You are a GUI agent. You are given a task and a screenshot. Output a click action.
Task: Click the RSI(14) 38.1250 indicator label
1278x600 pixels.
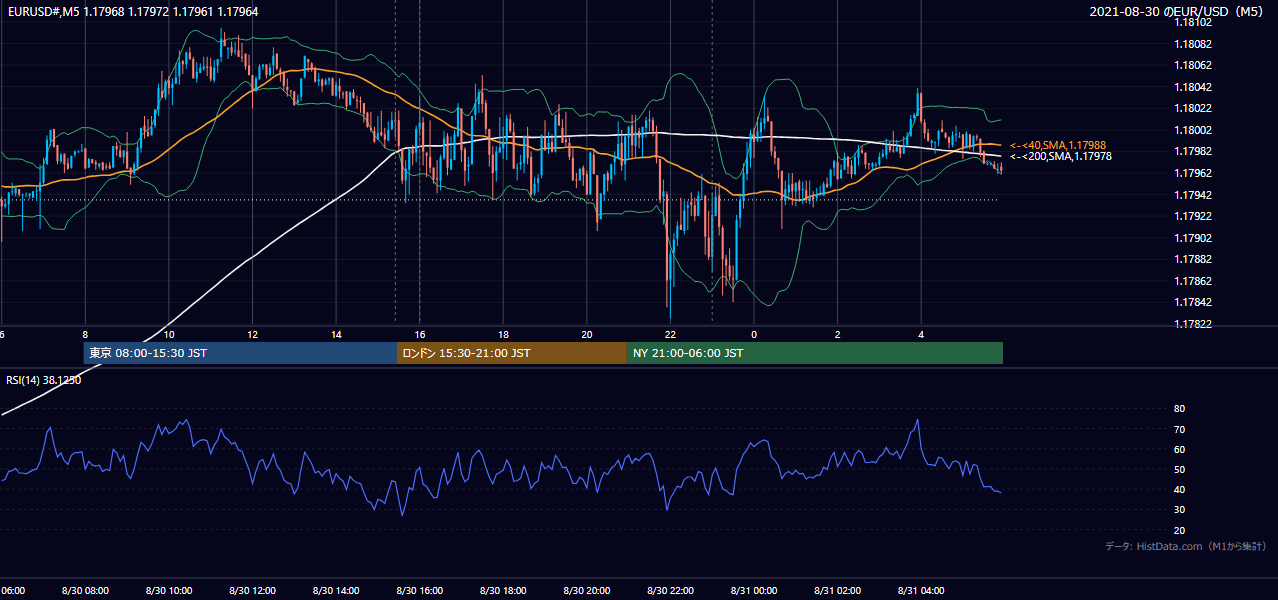pyautogui.click(x=44, y=380)
